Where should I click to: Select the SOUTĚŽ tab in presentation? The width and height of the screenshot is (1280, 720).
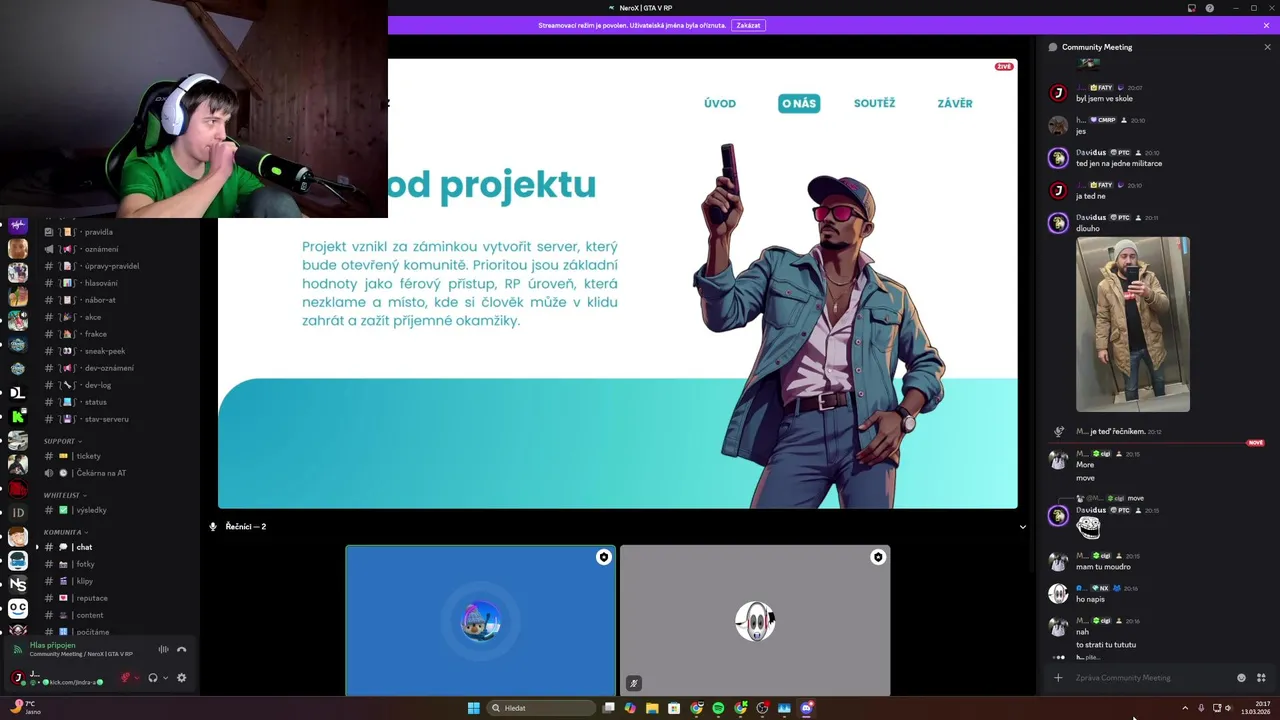pyautogui.click(x=874, y=103)
